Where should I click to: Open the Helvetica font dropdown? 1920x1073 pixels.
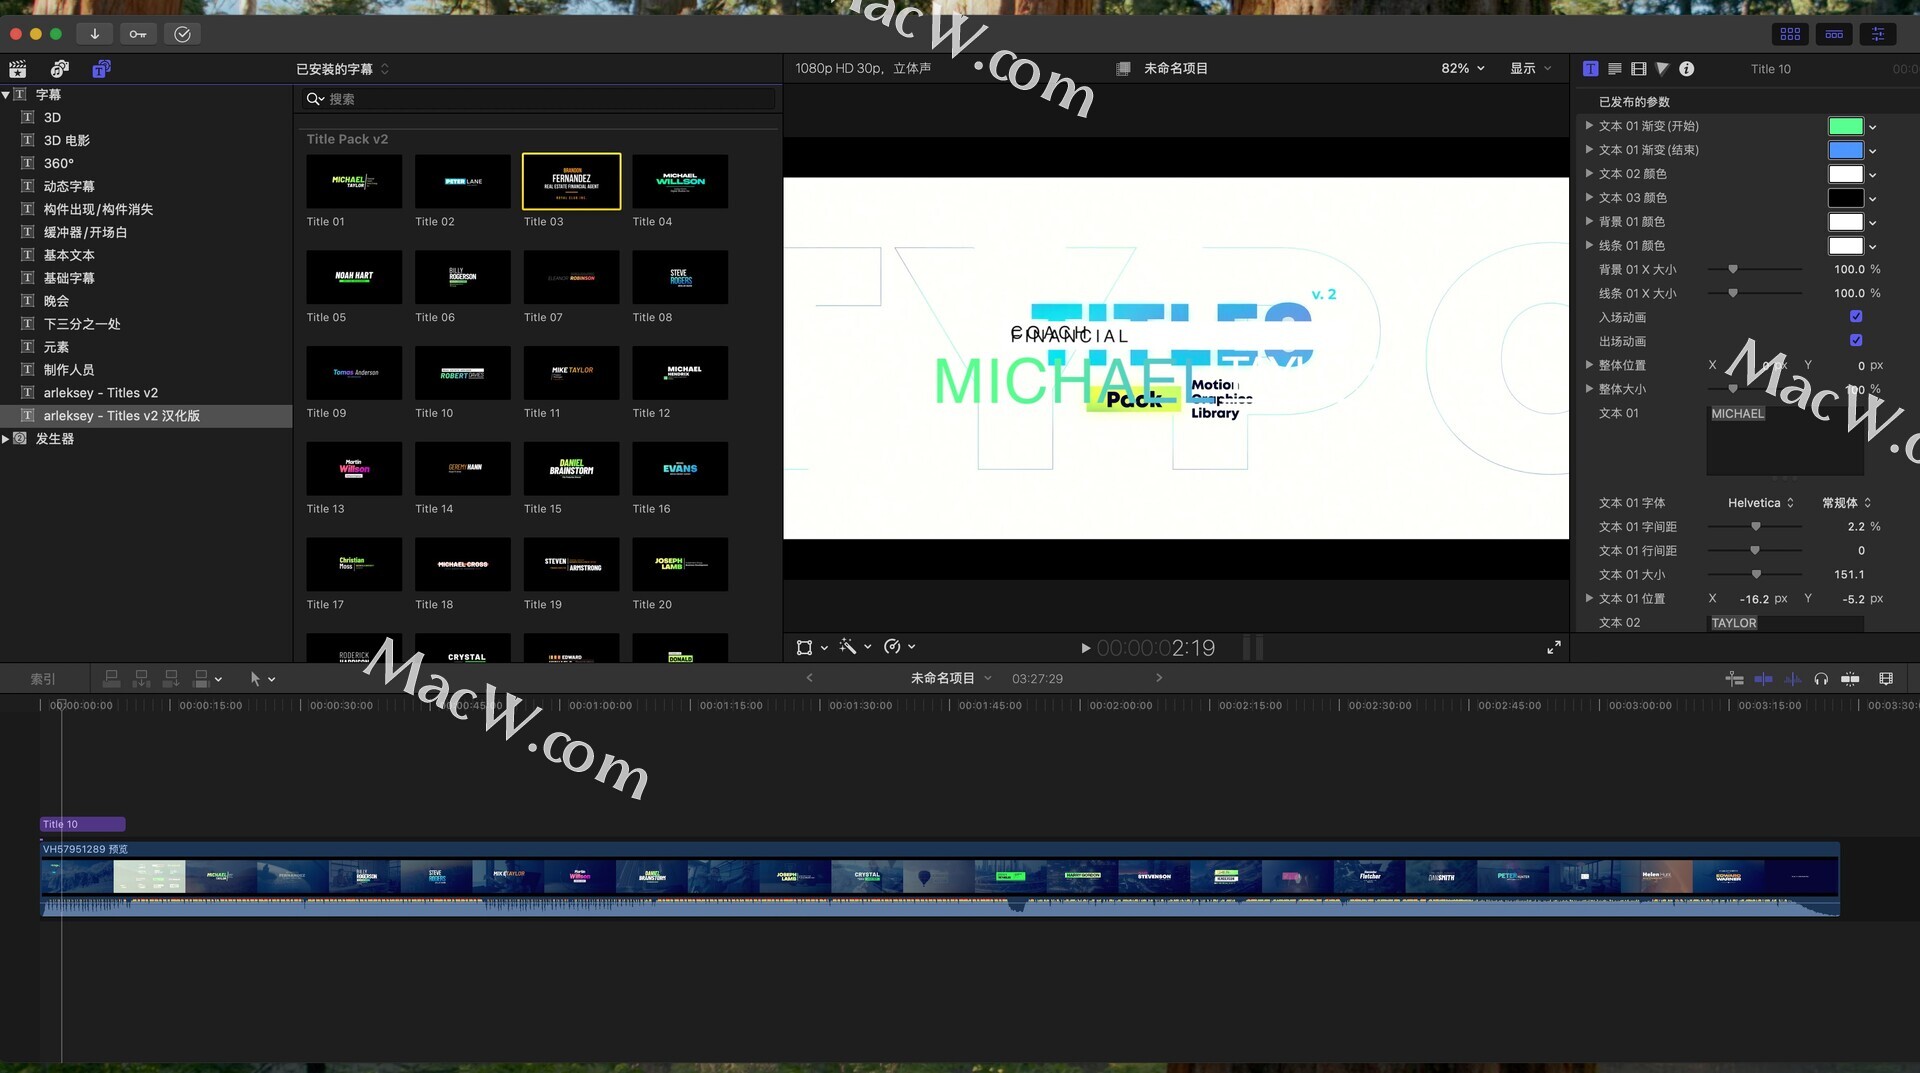1760,503
